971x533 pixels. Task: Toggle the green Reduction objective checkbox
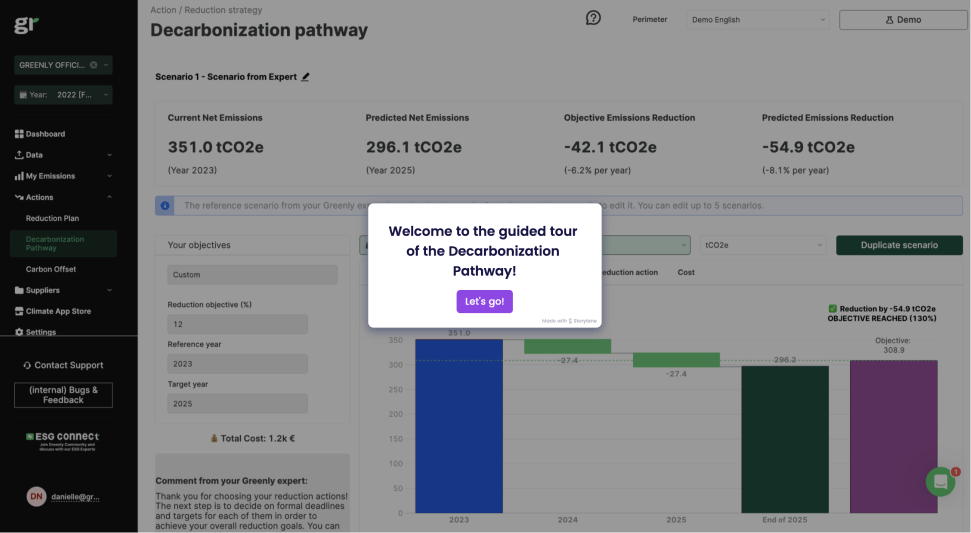(833, 309)
